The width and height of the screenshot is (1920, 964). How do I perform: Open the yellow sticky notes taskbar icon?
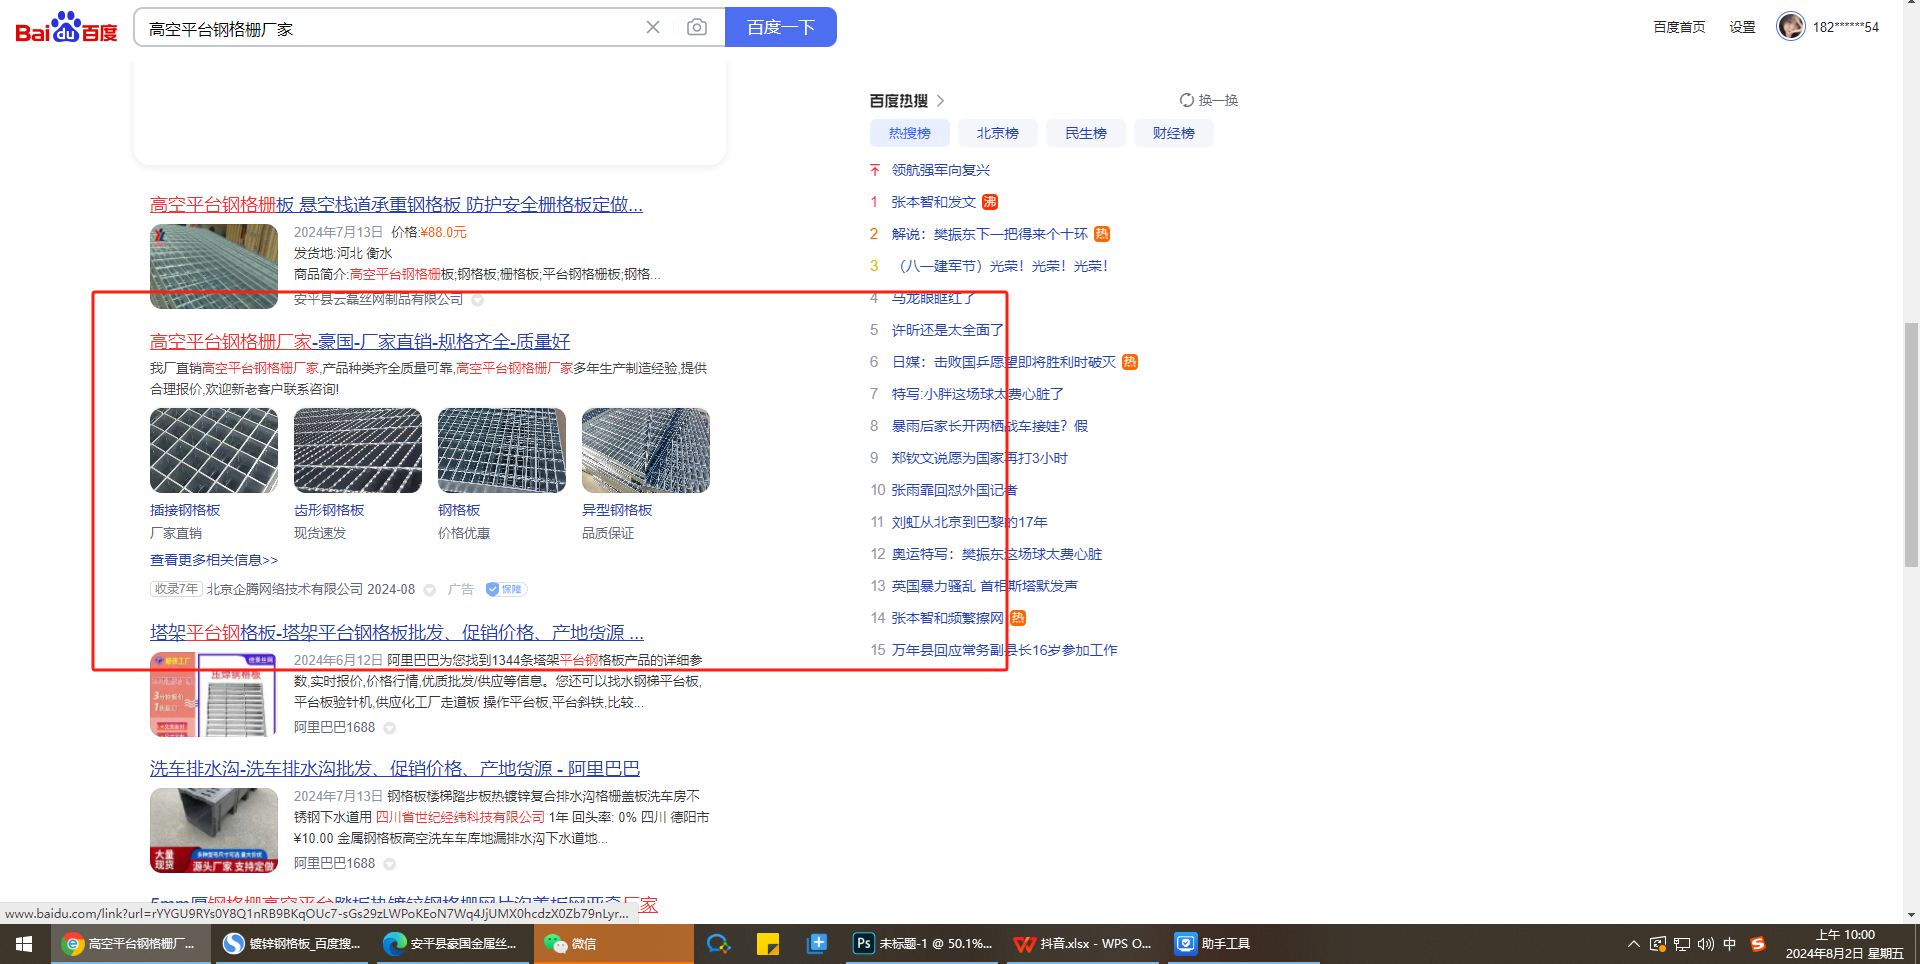point(768,944)
